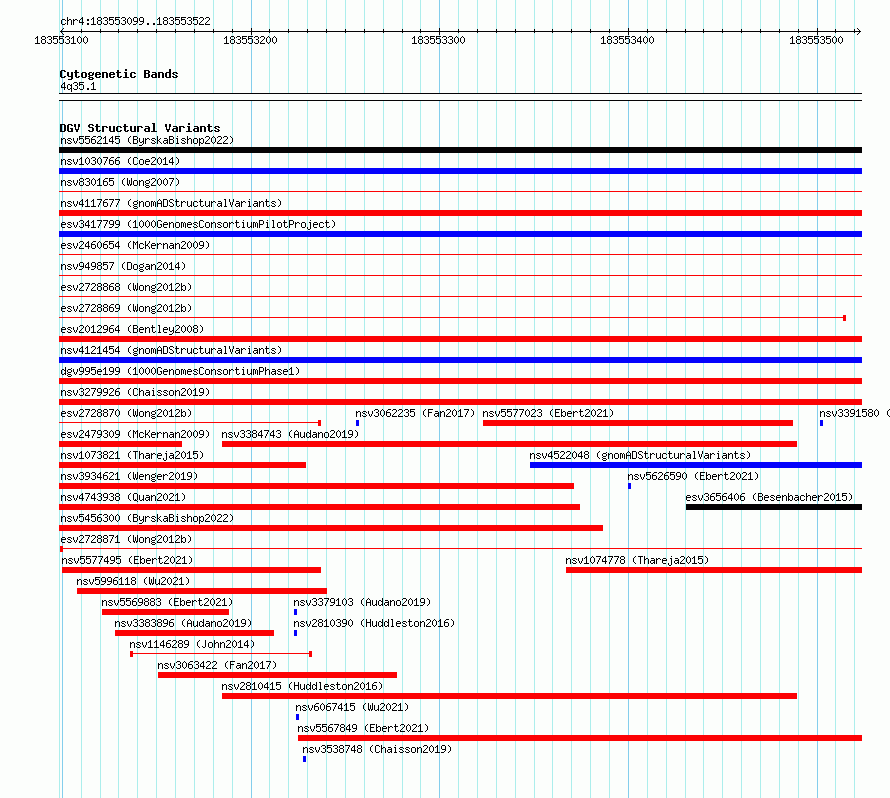Click the esv2728868 (Wong2012b) label

[126, 287]
